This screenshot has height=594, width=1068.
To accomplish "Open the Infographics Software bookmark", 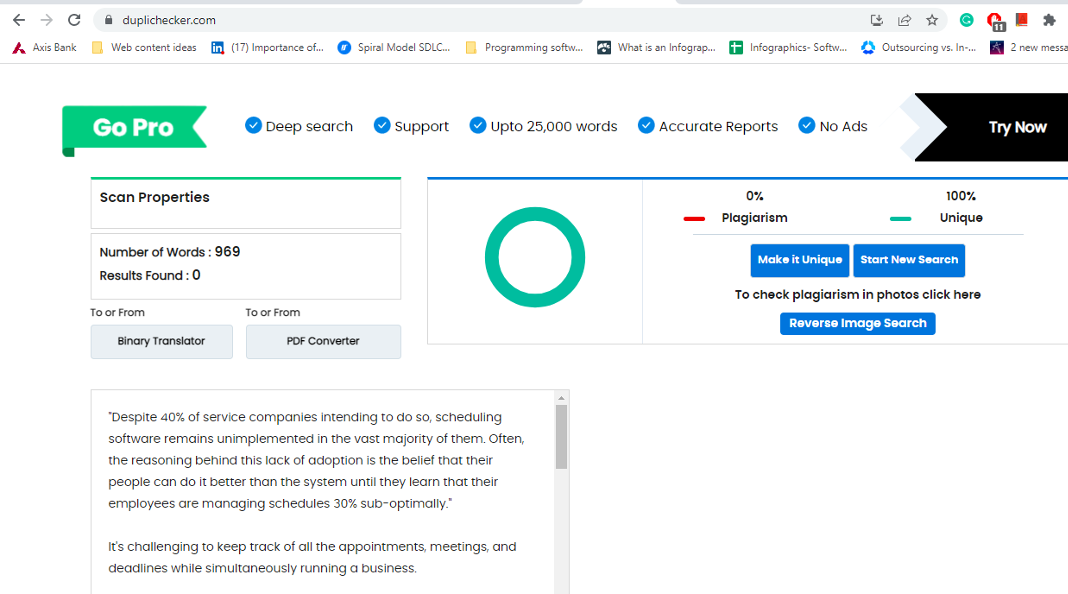I will tap(788, 47).
